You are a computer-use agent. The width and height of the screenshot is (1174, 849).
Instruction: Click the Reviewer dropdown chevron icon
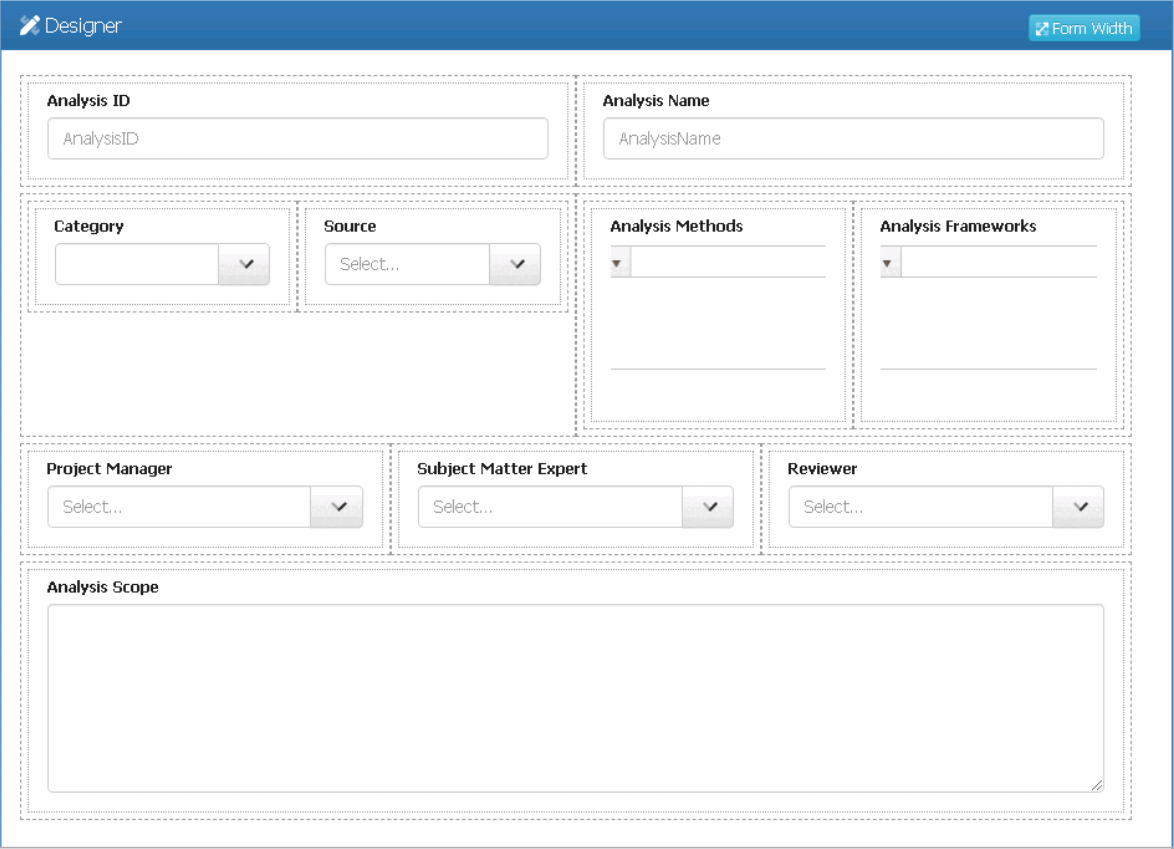(x=1078, y=507)
